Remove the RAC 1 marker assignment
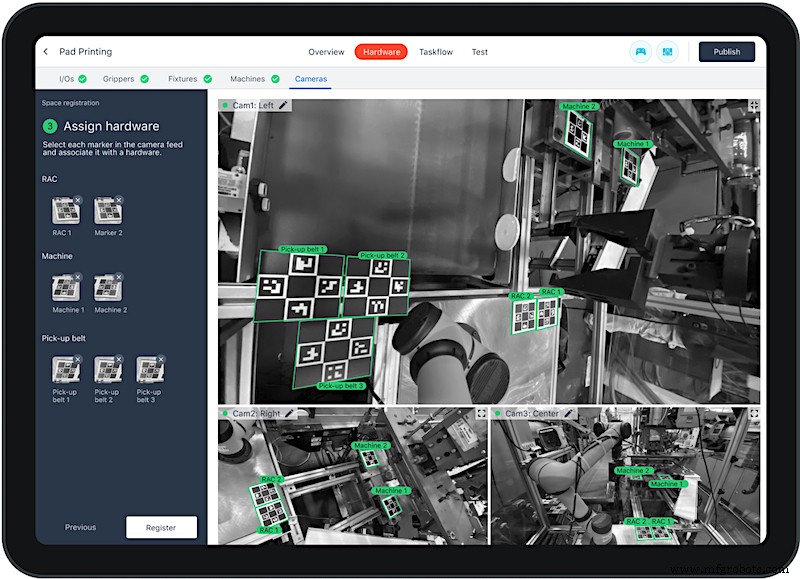 77,200
